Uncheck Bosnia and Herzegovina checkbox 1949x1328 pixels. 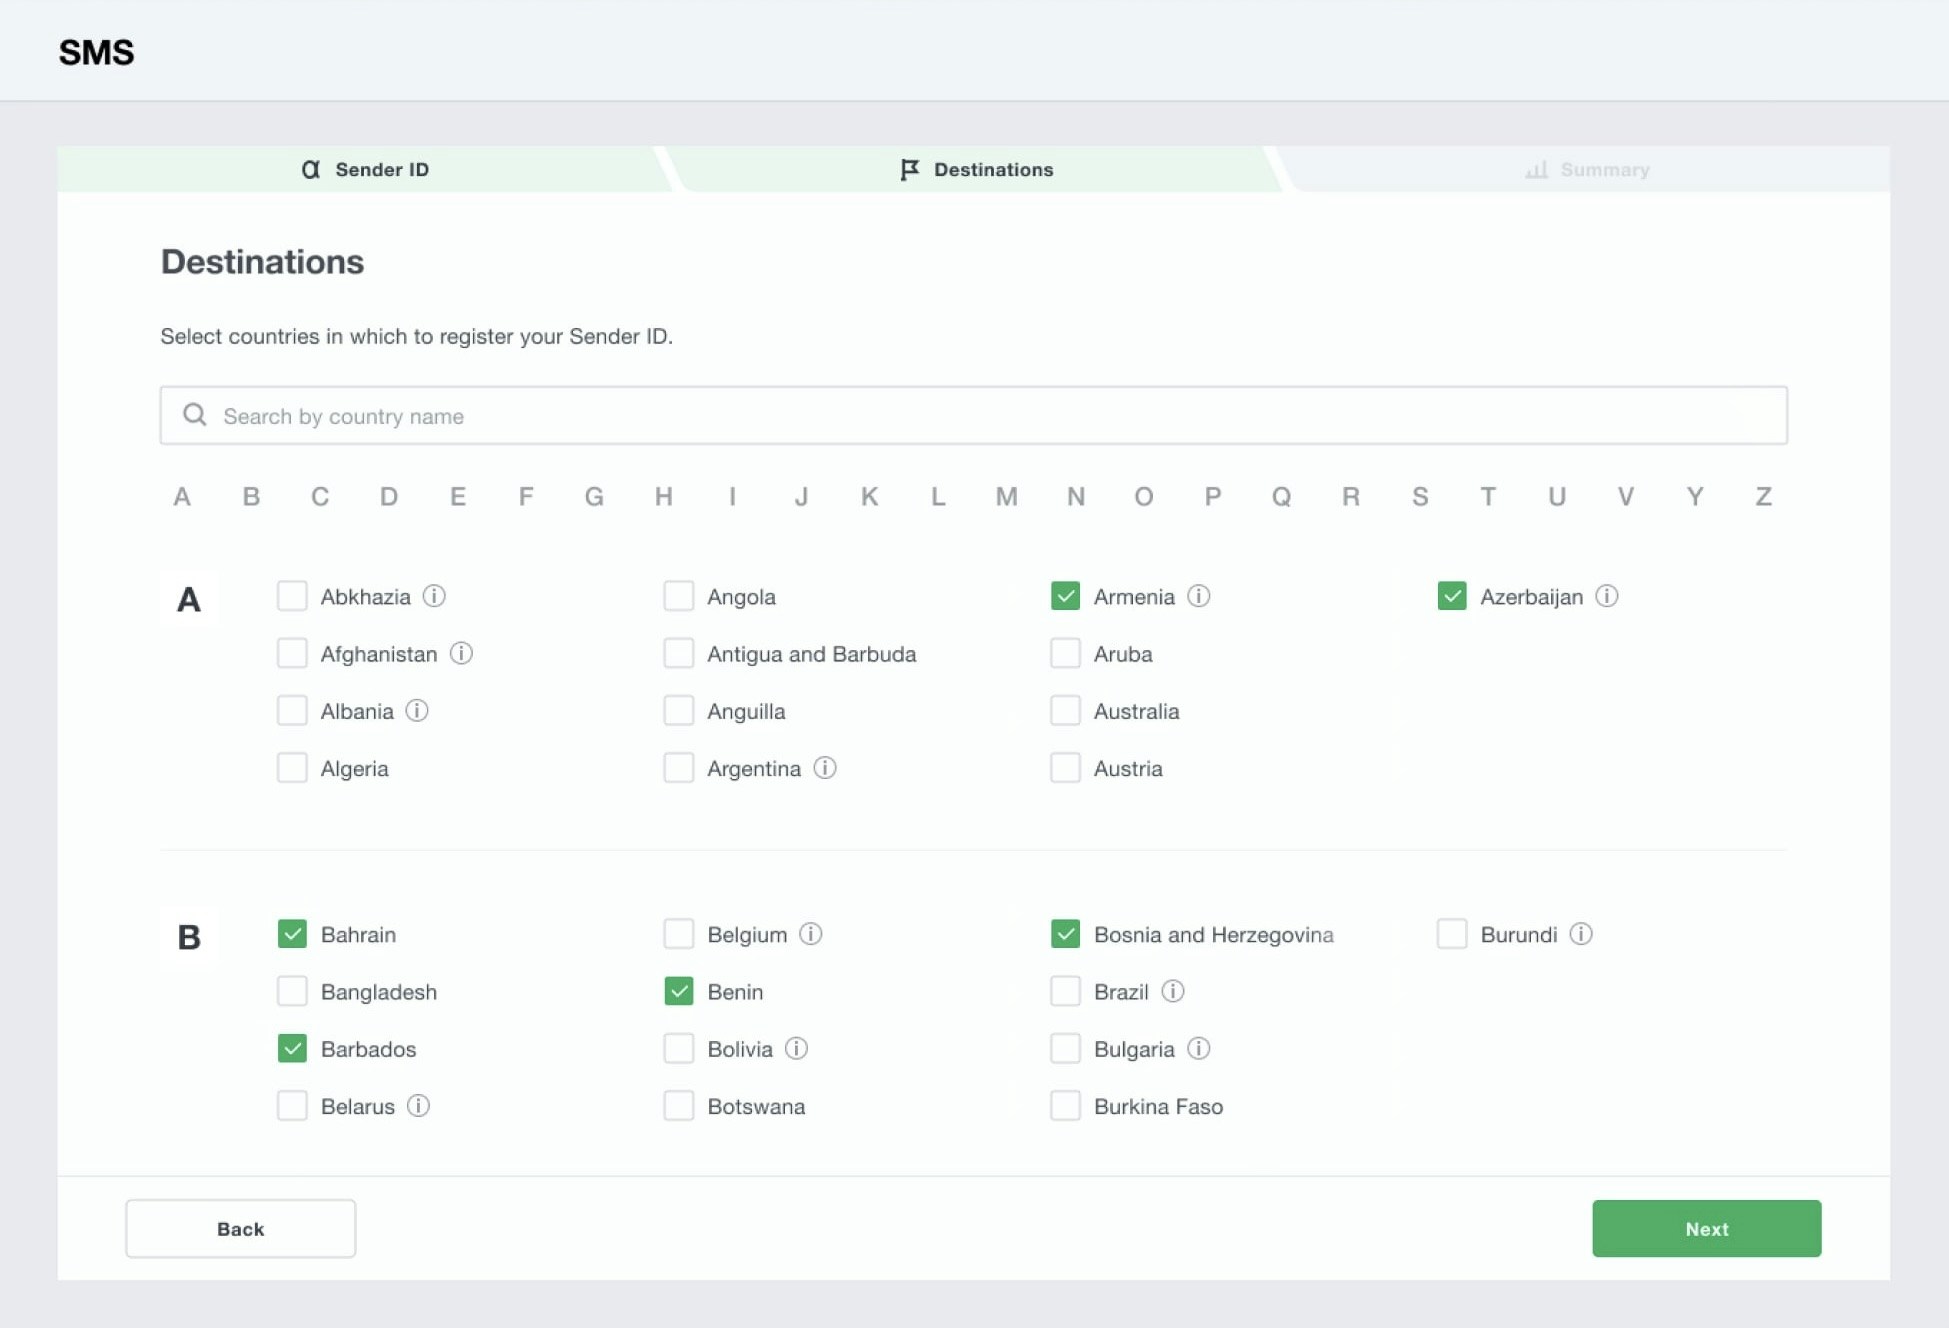click(x=1065, y=934)
